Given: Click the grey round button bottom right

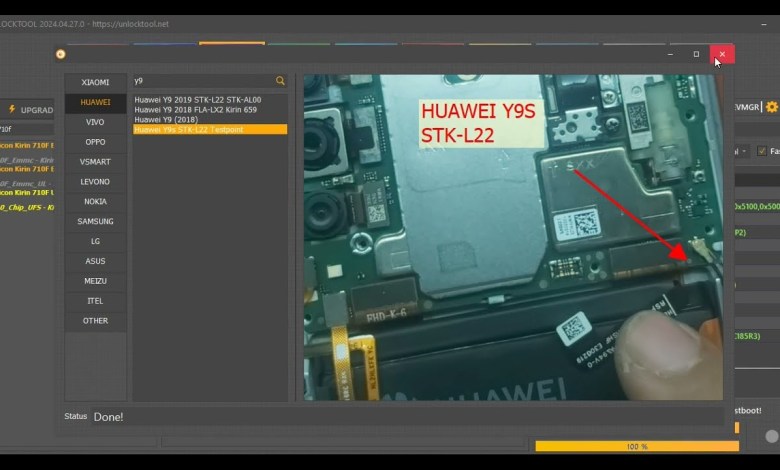Looking at the screenshot, I should tap(772, 436).
